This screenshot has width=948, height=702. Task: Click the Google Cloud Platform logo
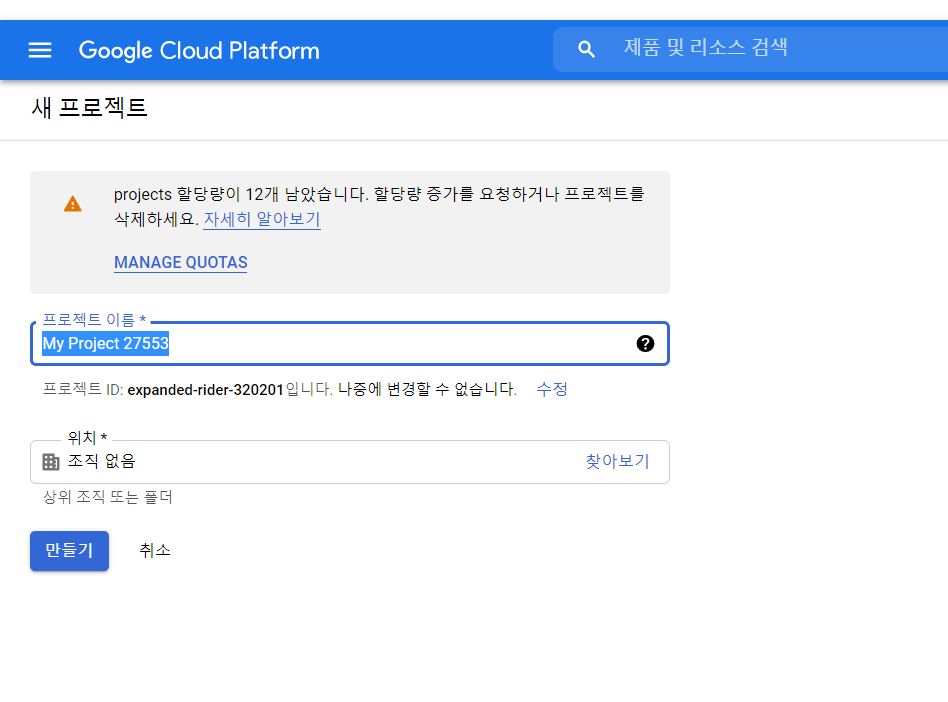tap(199, 50)
